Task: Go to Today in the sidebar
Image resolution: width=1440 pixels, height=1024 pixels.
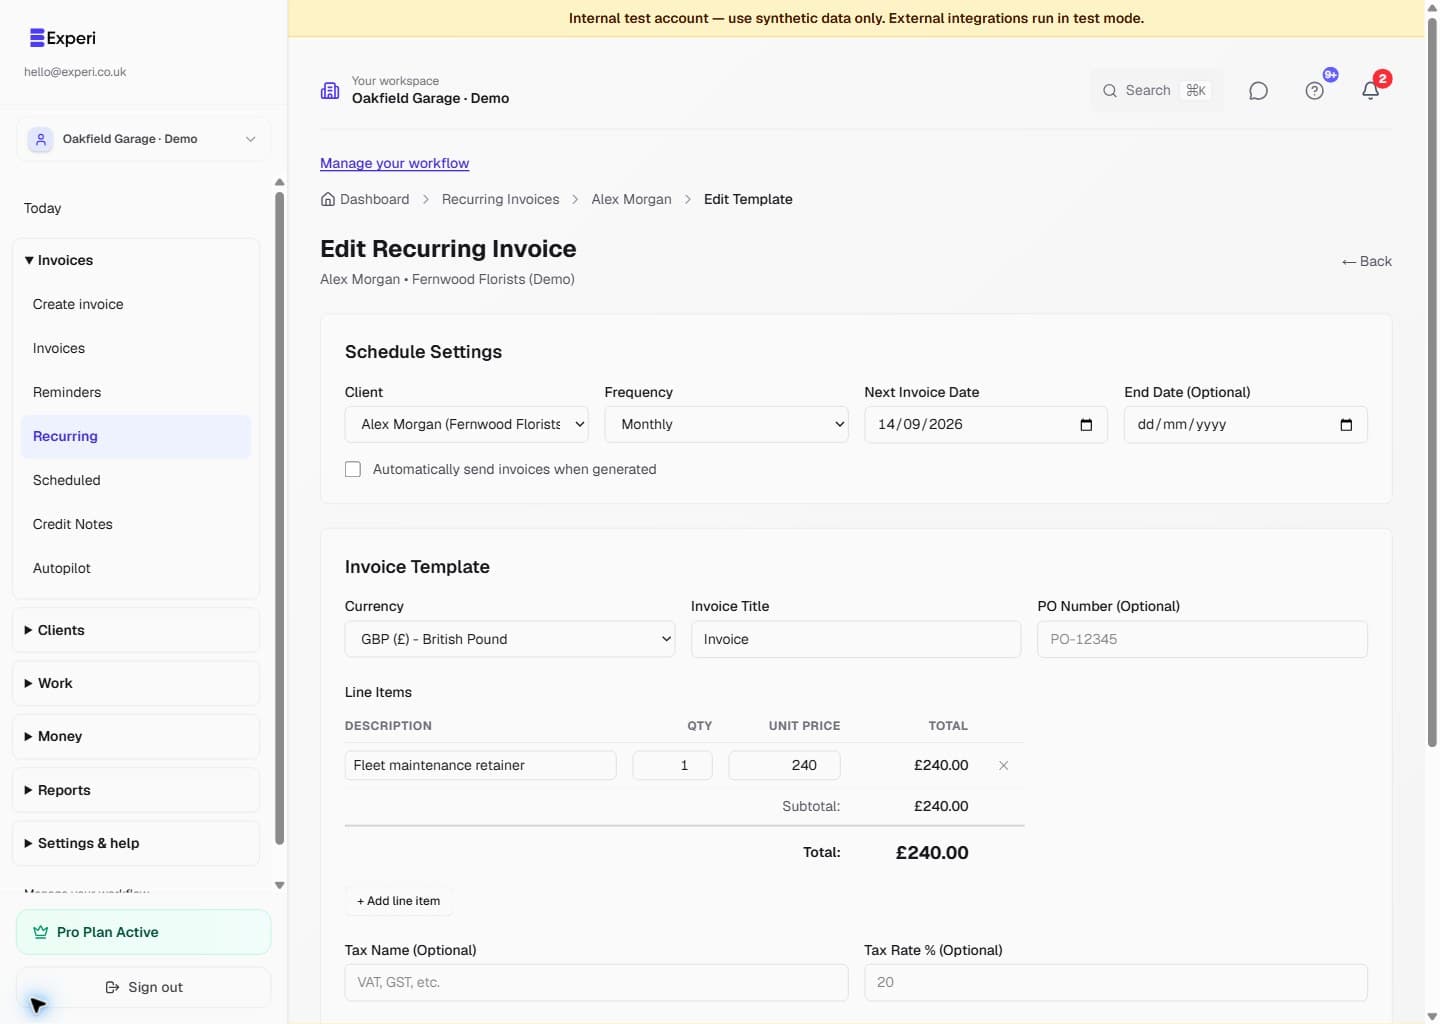Action: (x=43, y=208)
